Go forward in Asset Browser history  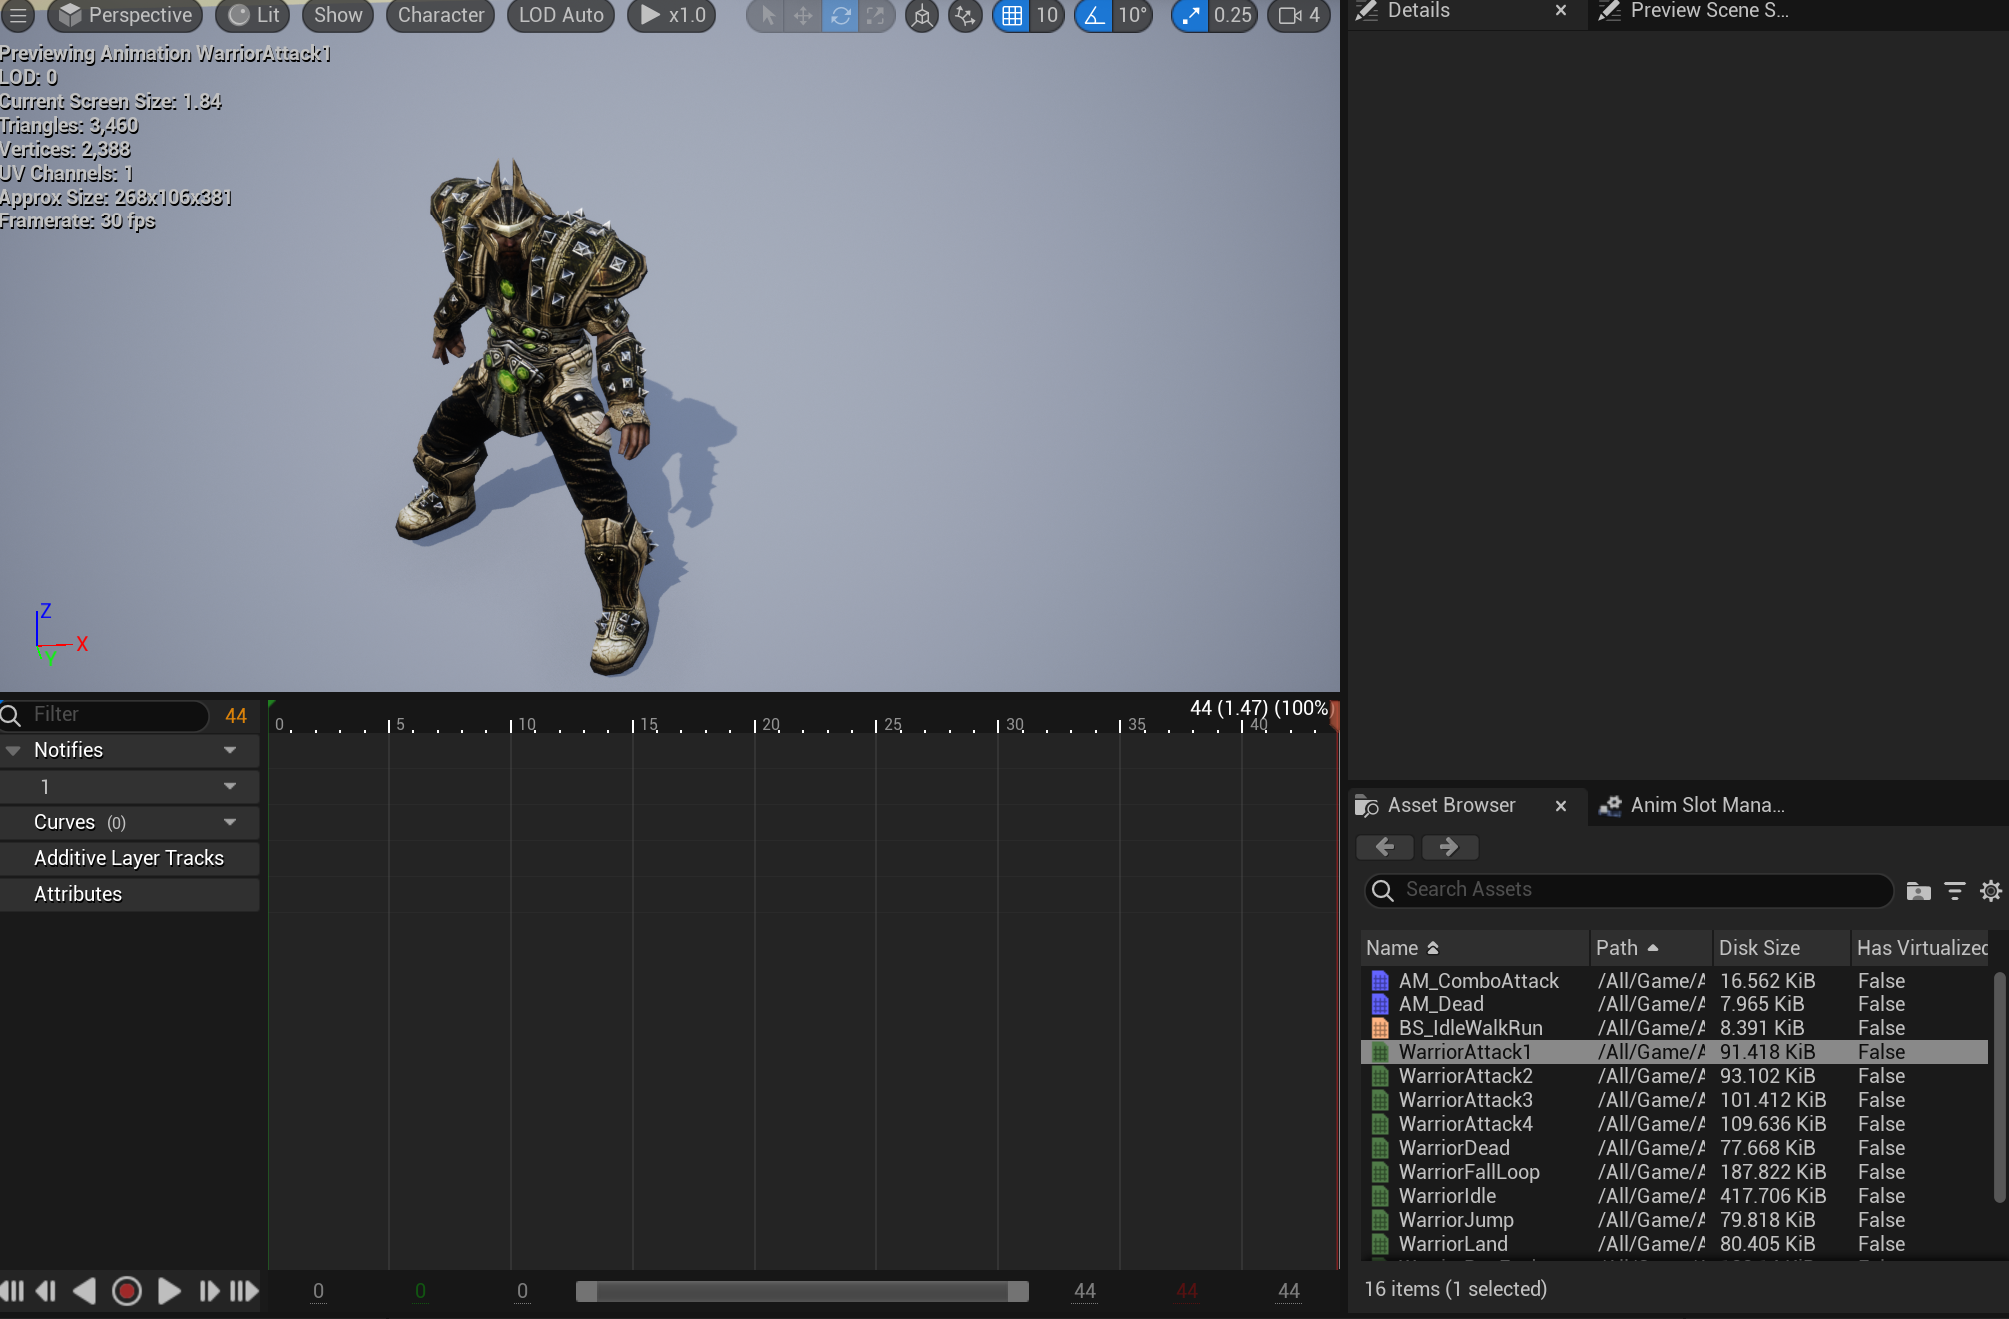[1449, 847]
